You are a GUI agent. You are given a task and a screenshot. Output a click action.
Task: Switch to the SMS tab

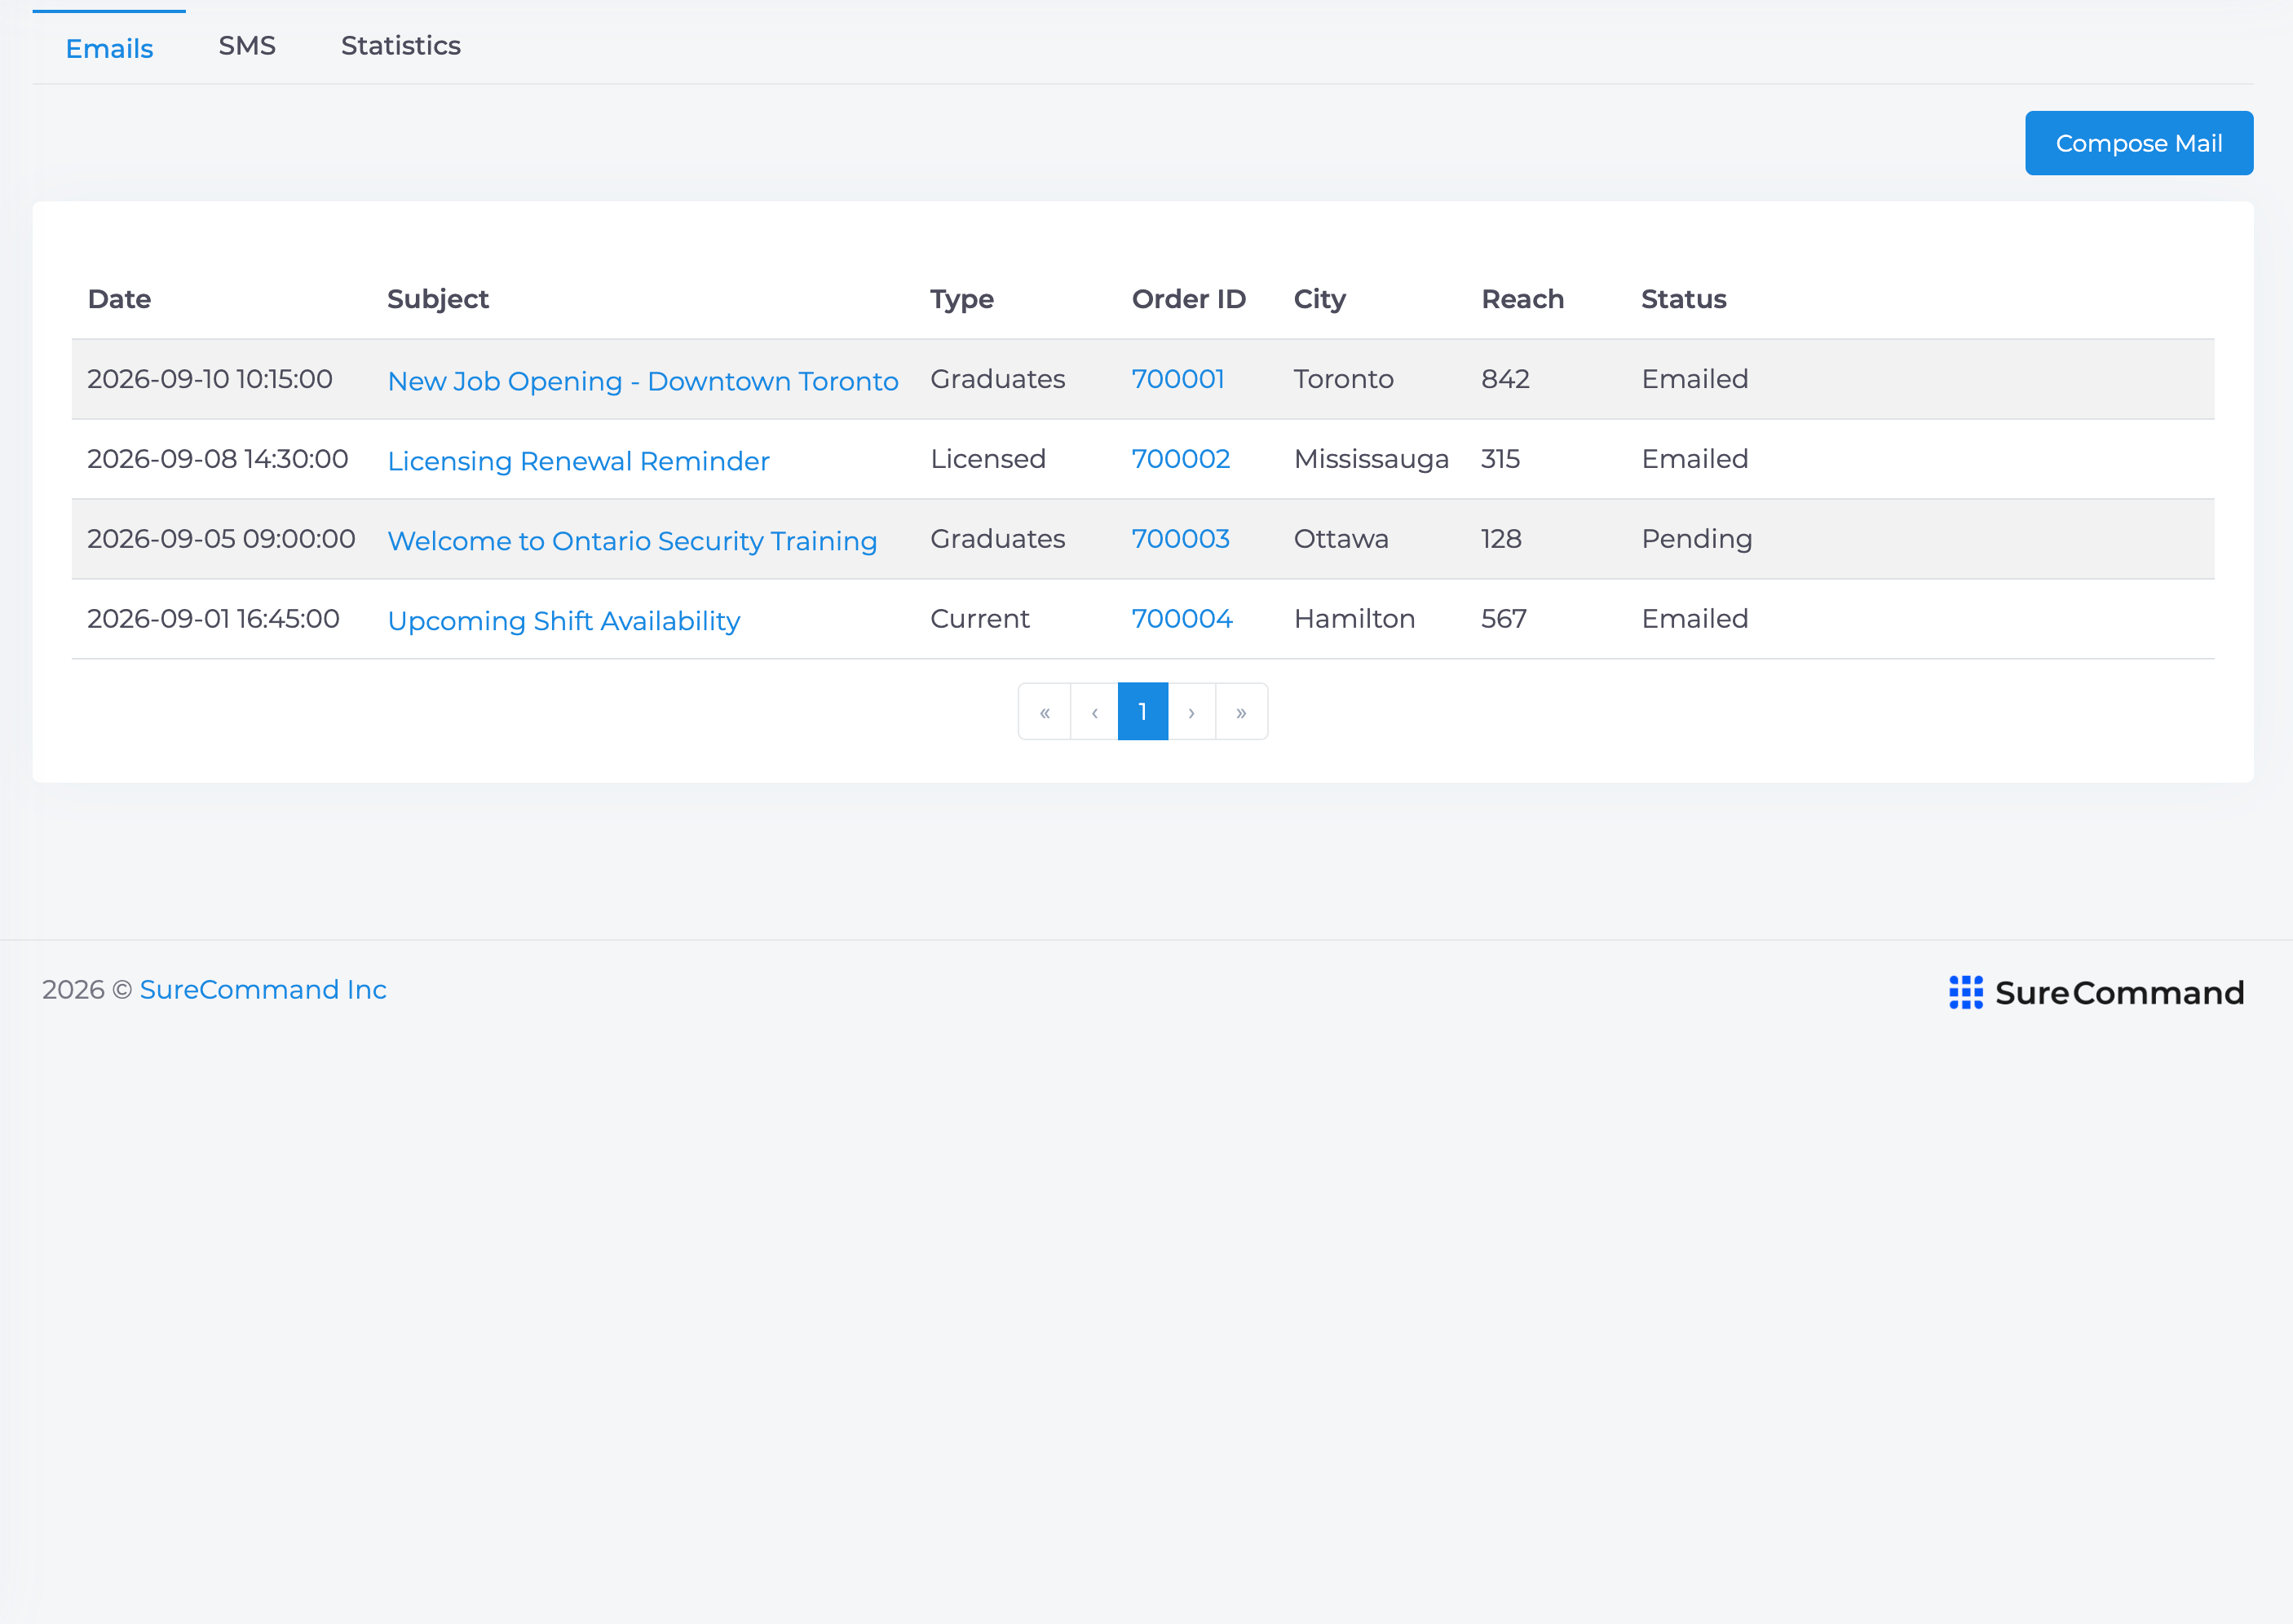pyautogui.click(x=247, y=46)
